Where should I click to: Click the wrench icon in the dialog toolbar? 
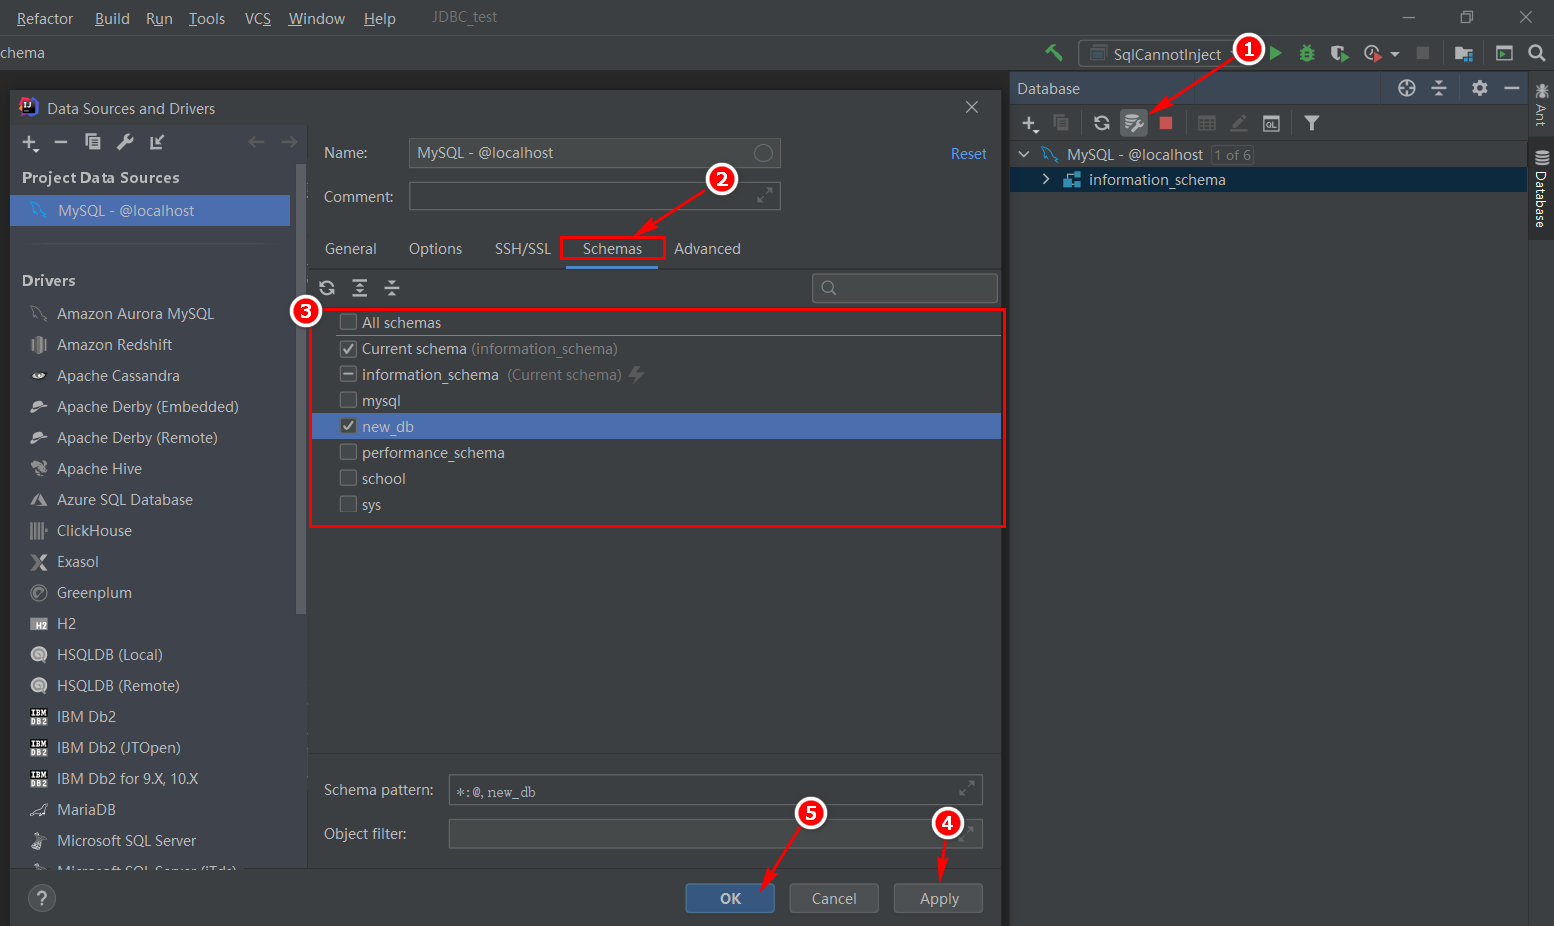(125, 142)
